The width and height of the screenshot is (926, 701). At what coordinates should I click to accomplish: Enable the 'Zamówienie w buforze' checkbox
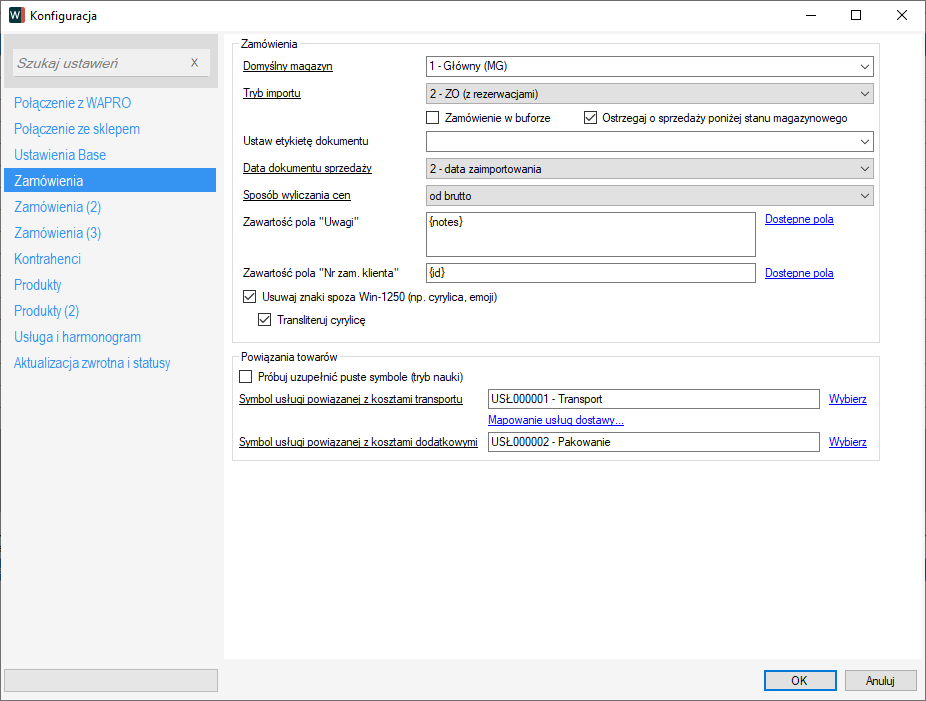click(x=433, y=118)
